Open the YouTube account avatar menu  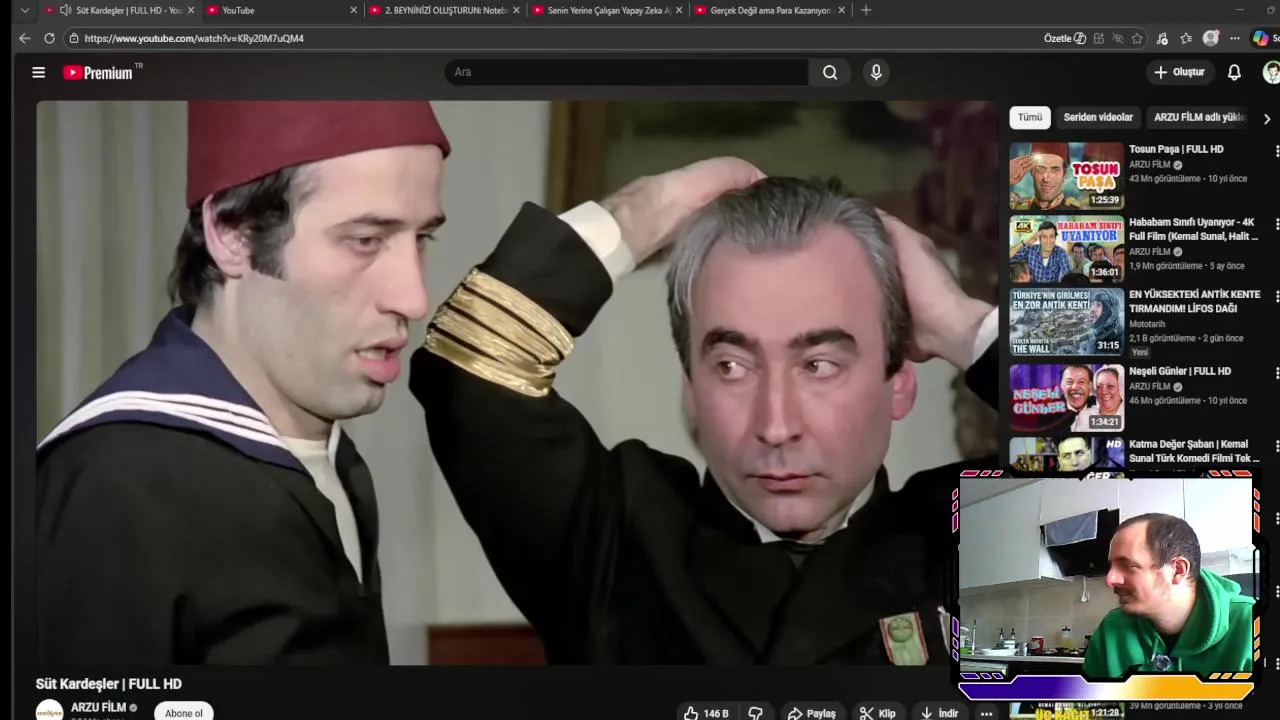pyautogui.click(x=1272, y=72)
